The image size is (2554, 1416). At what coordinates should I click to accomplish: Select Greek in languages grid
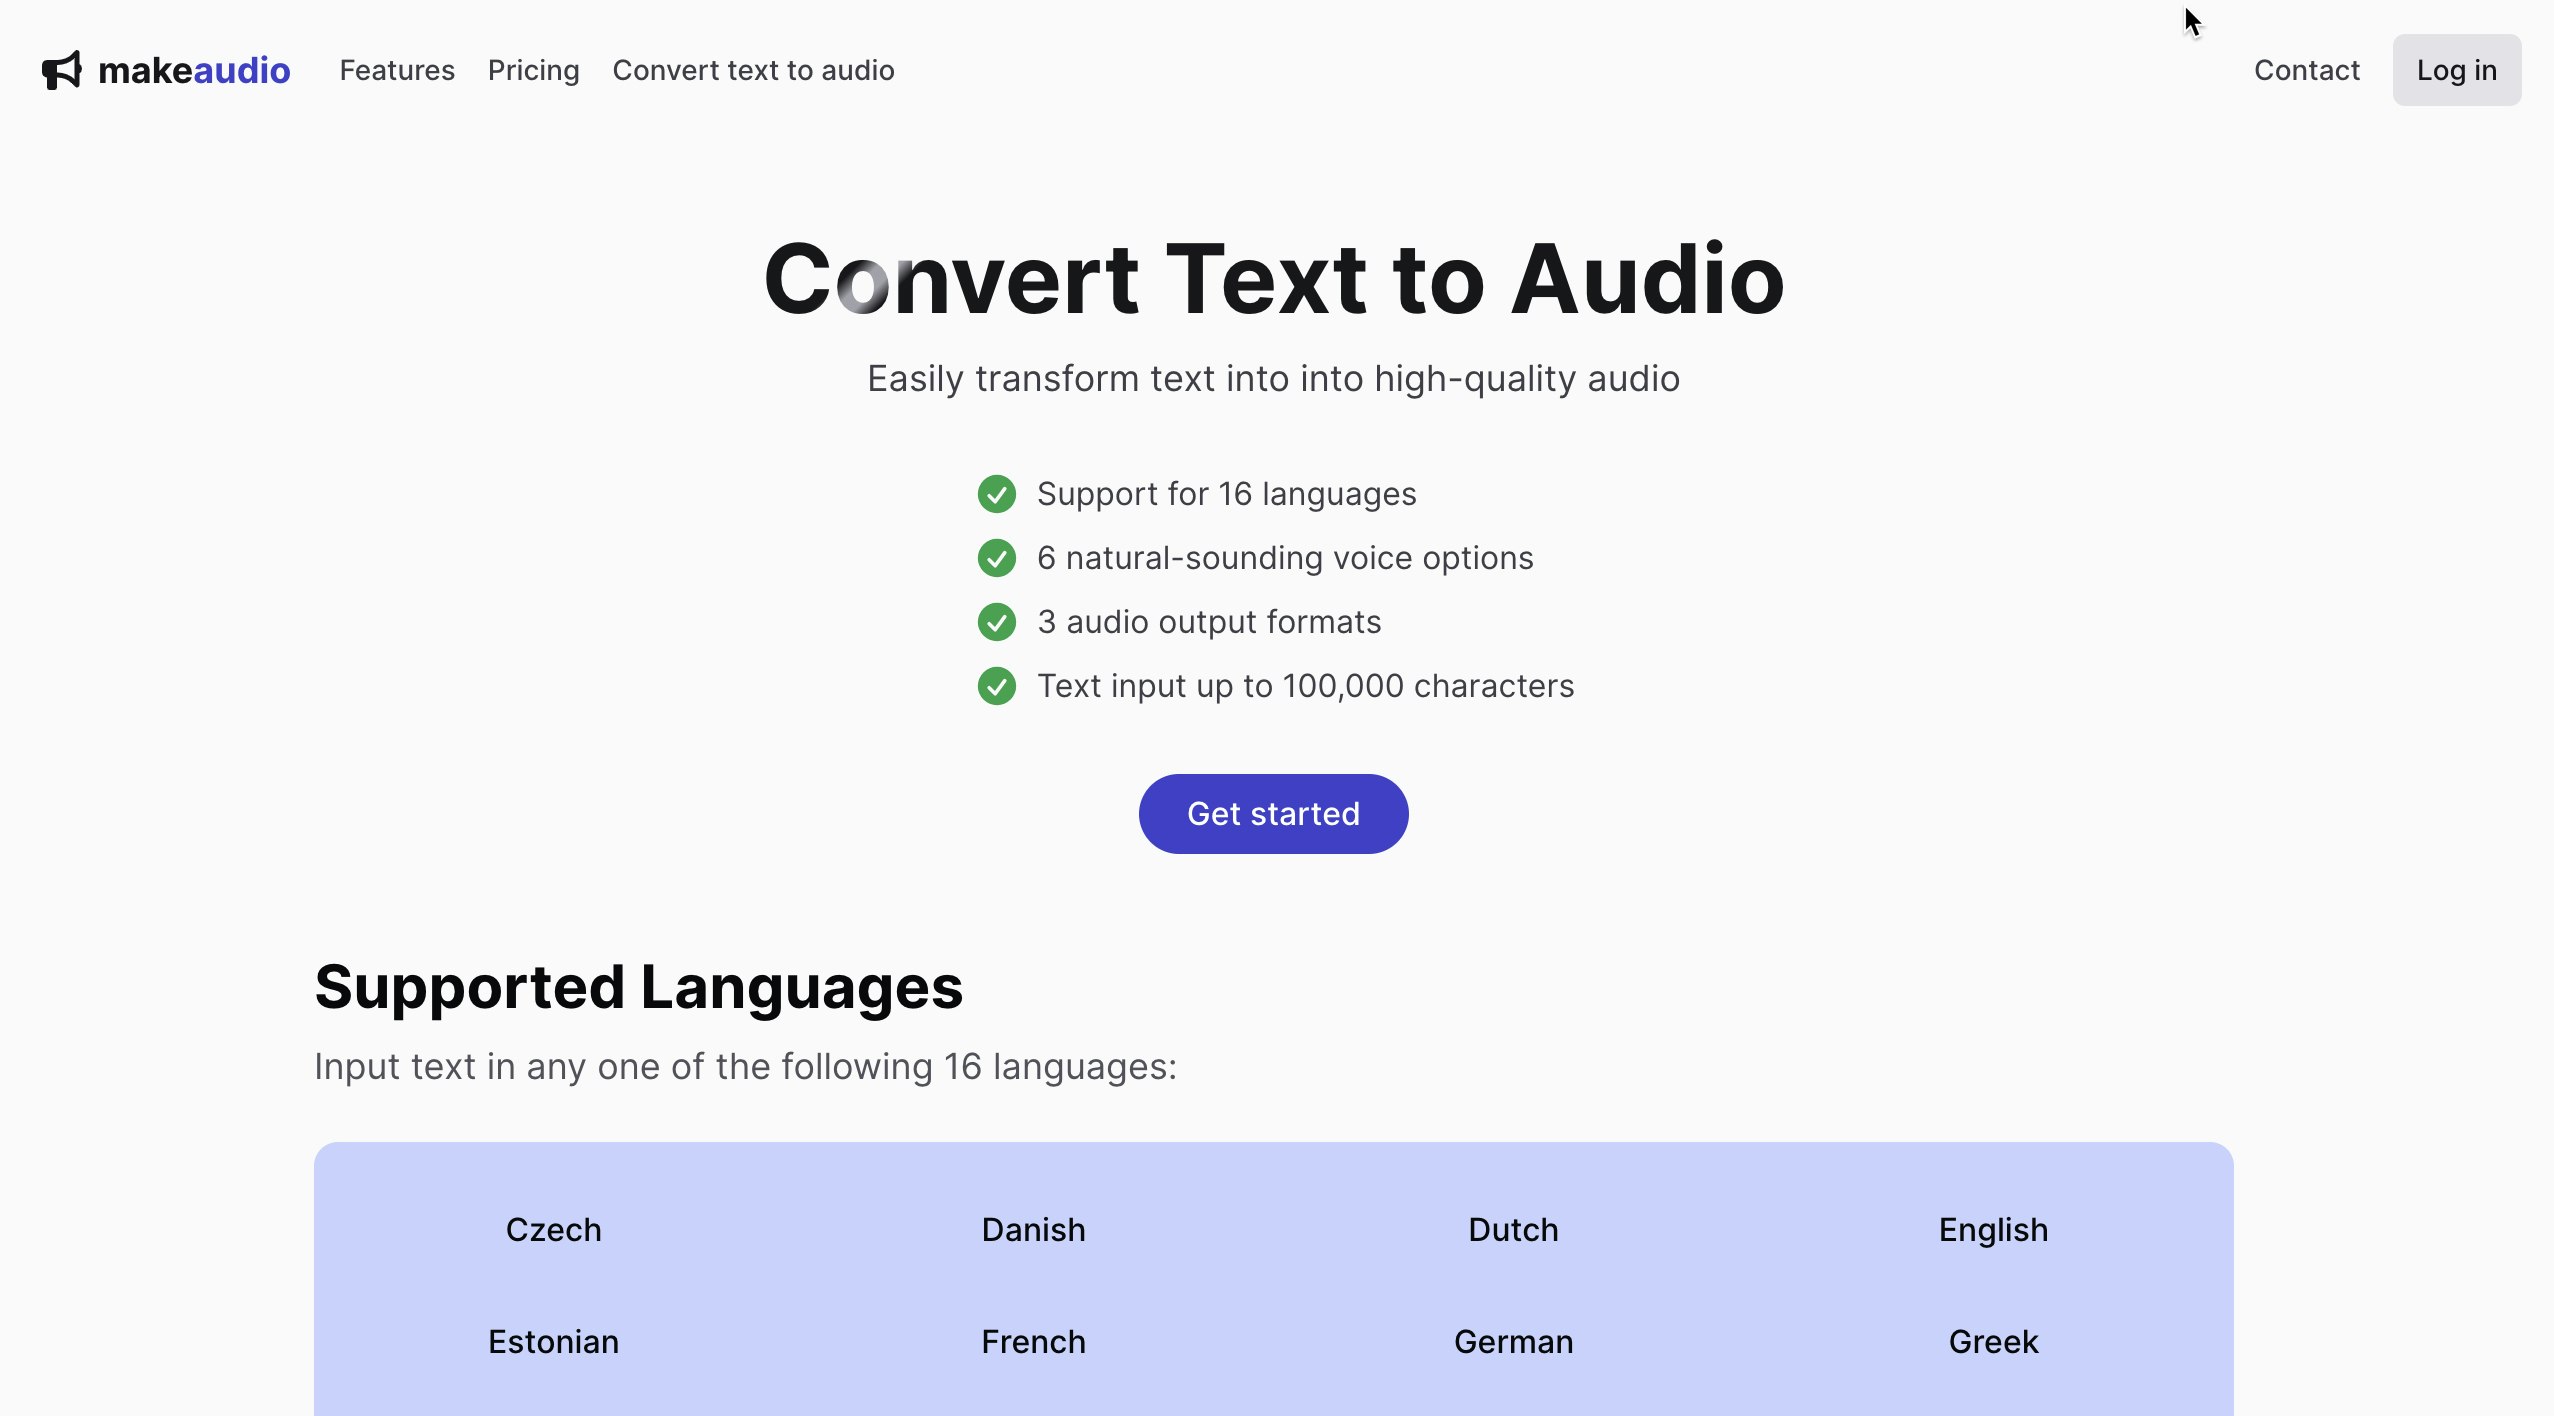1993,1342
